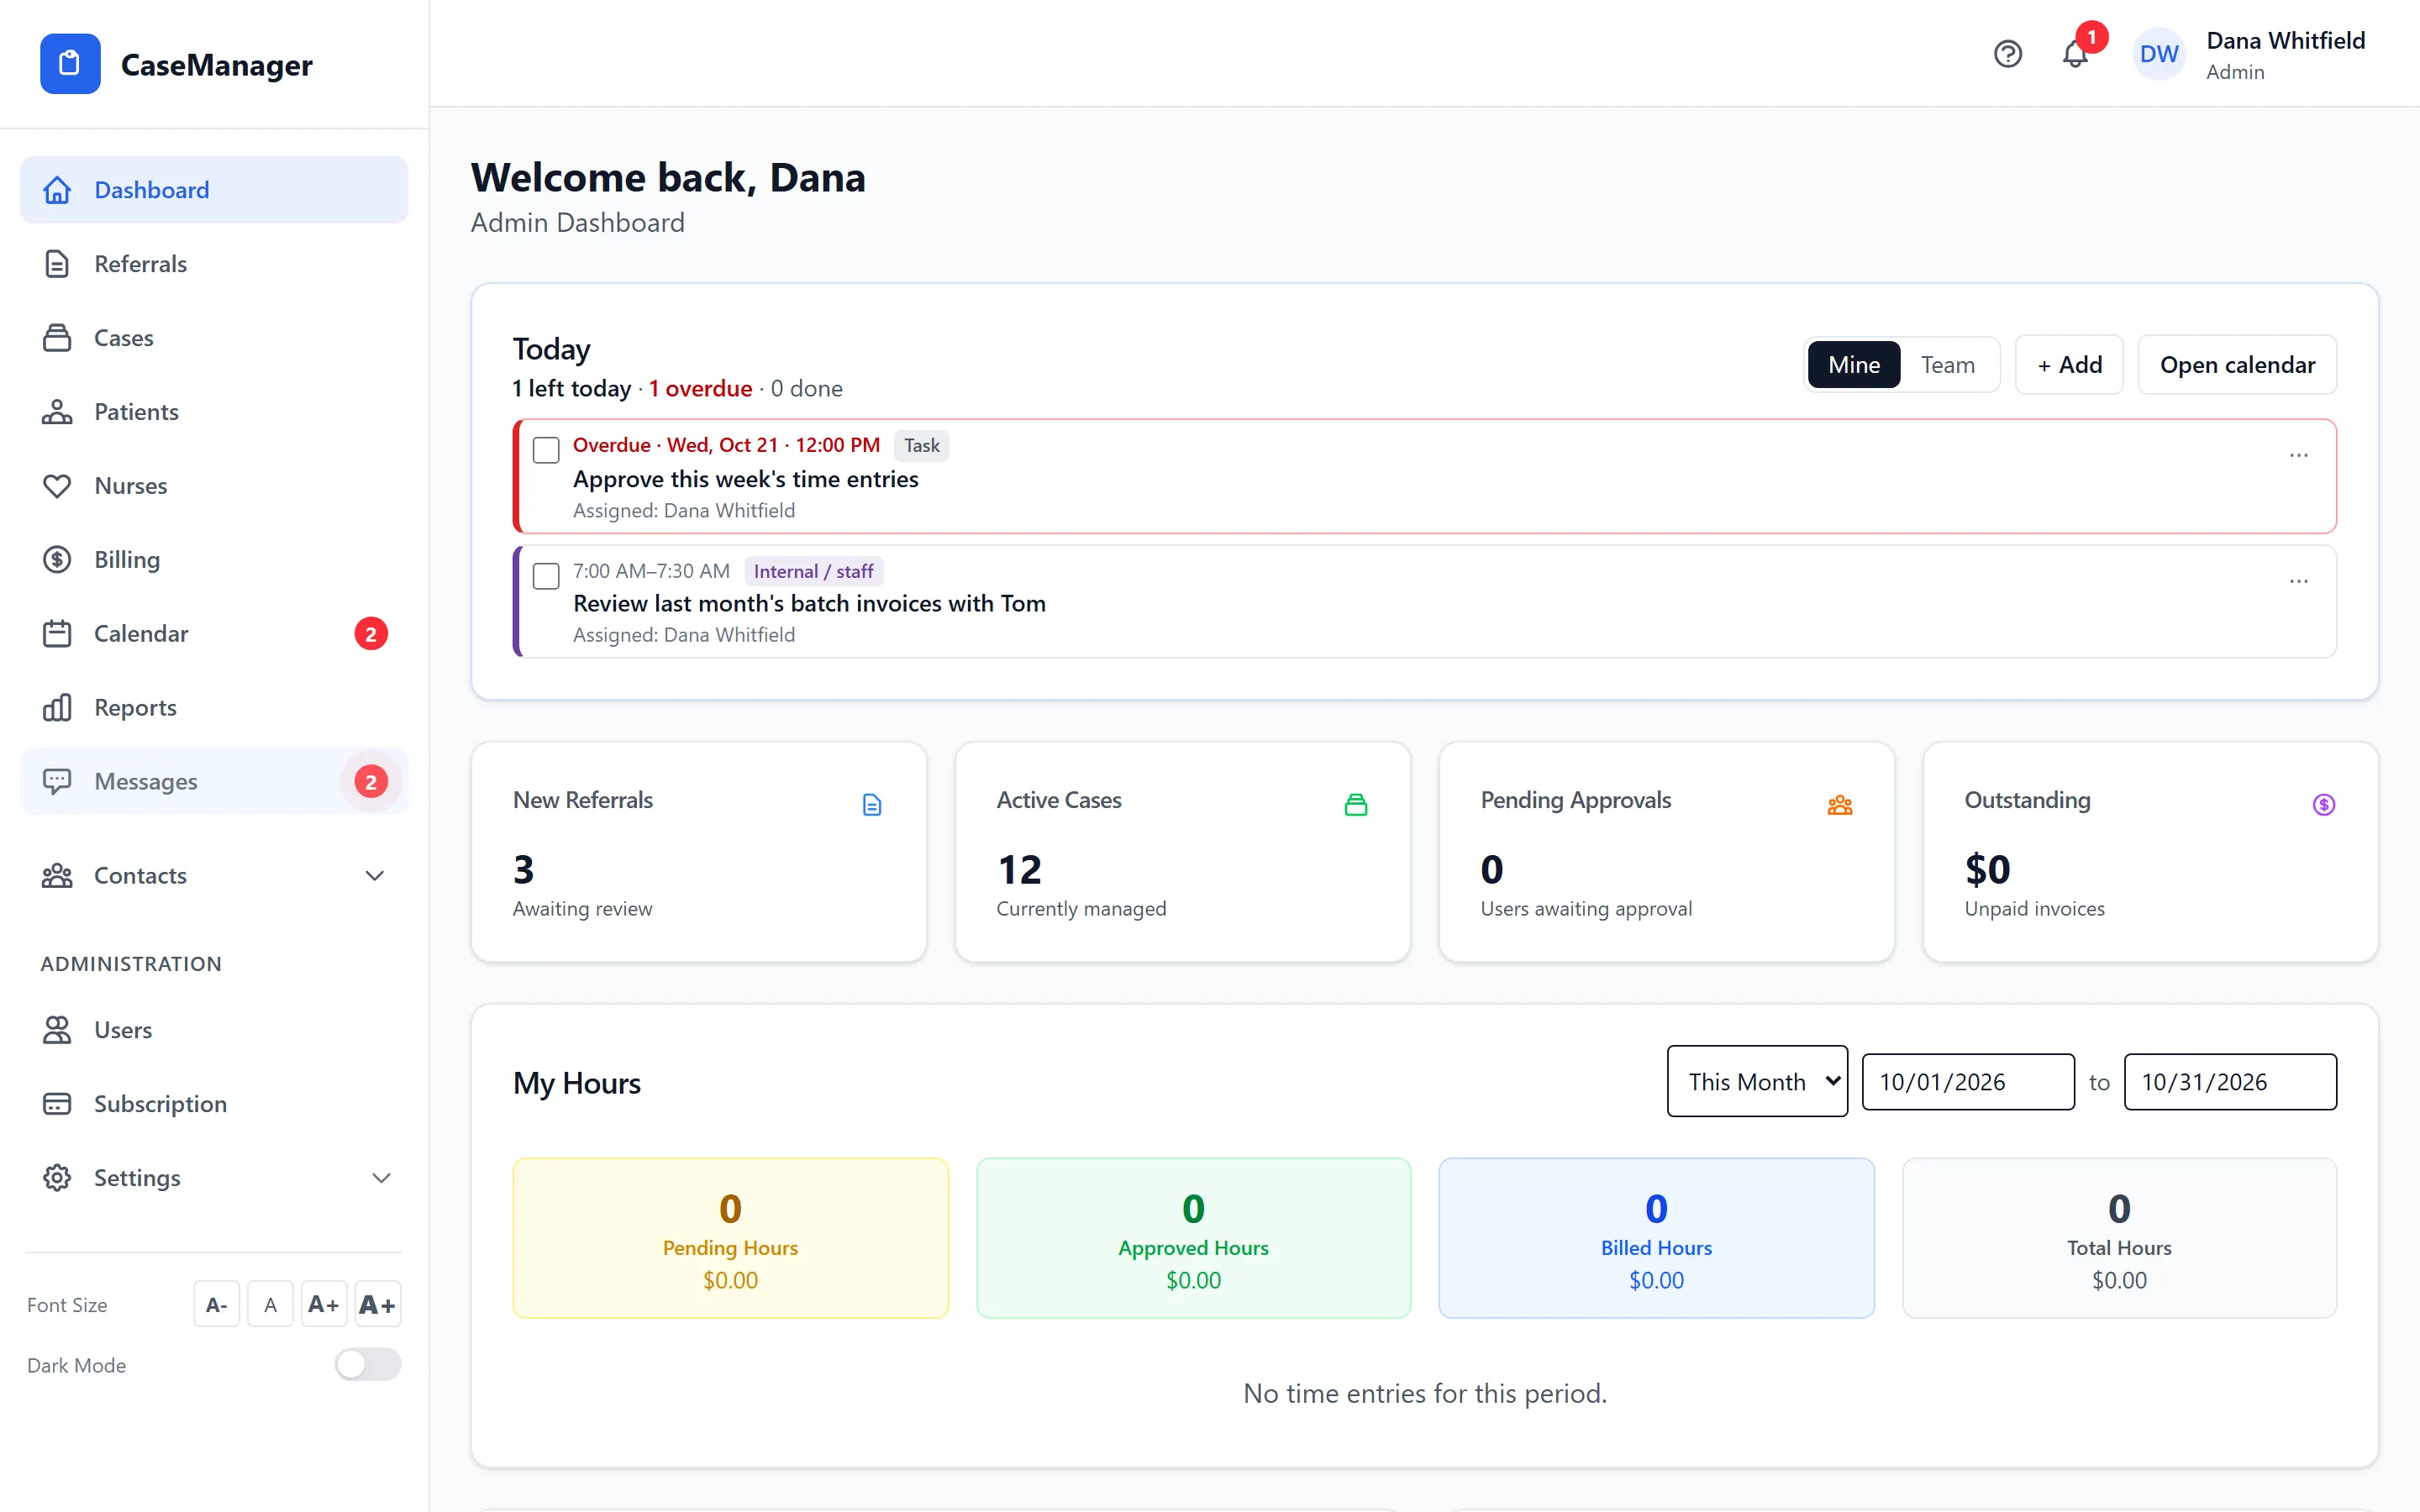The image size is (2420, 1512).
Task: Reset font size with the A button
Action: pos(270,1304)
